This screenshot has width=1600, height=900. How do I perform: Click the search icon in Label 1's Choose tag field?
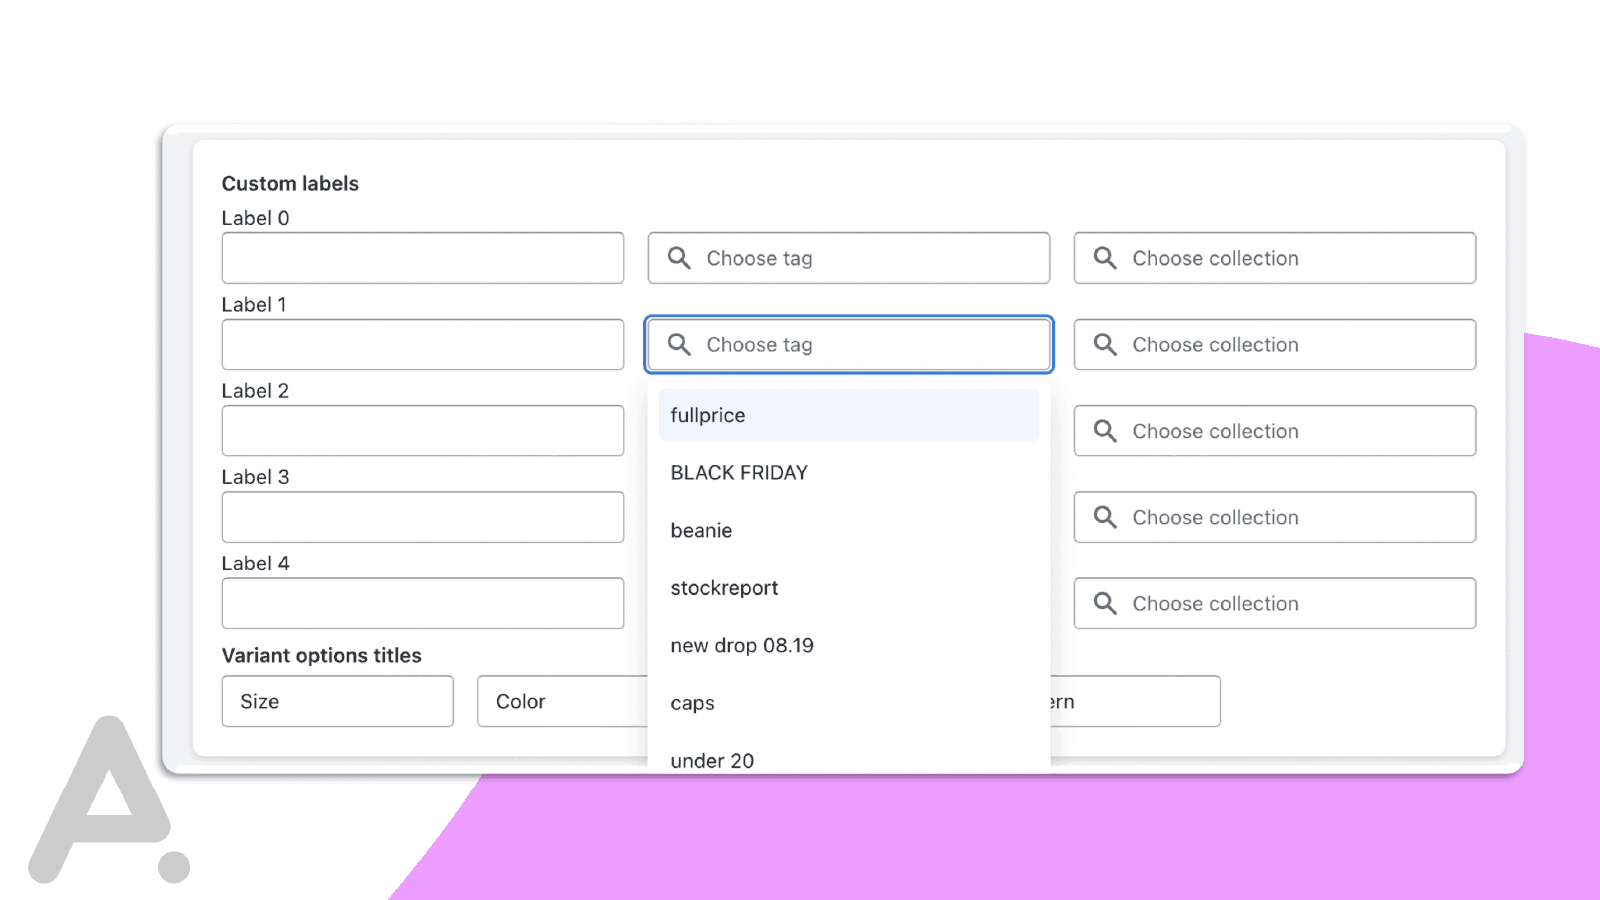[x=679, y=344]
